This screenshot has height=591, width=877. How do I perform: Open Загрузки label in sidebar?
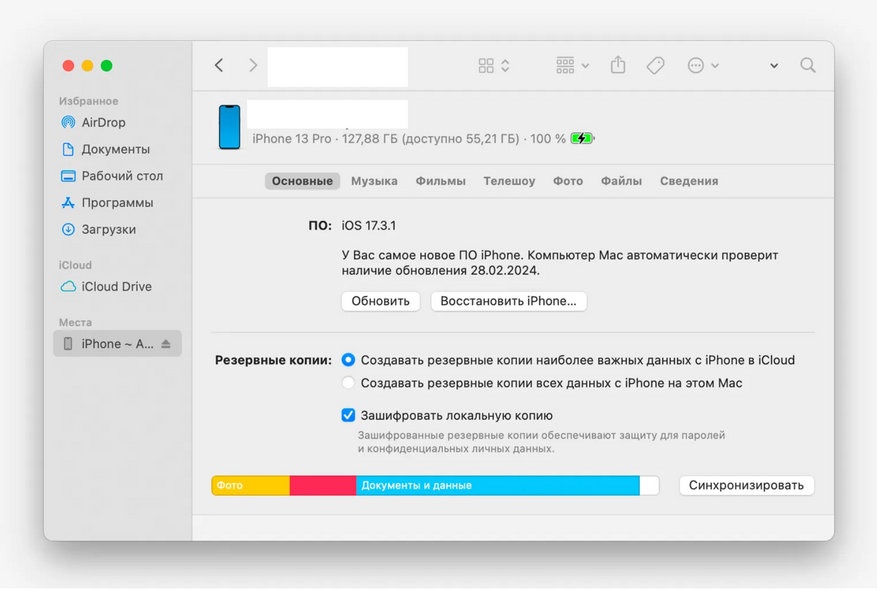coord(109,229)
